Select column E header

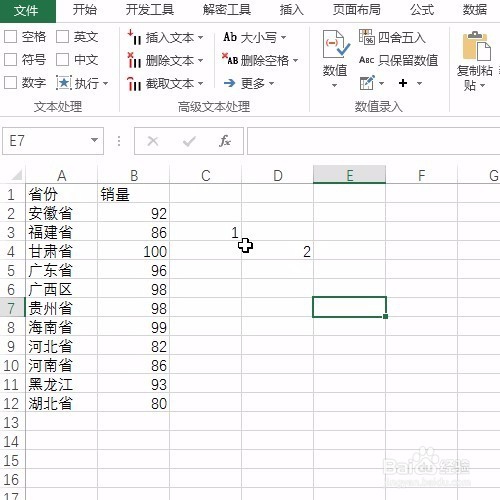tap(349, 175)
